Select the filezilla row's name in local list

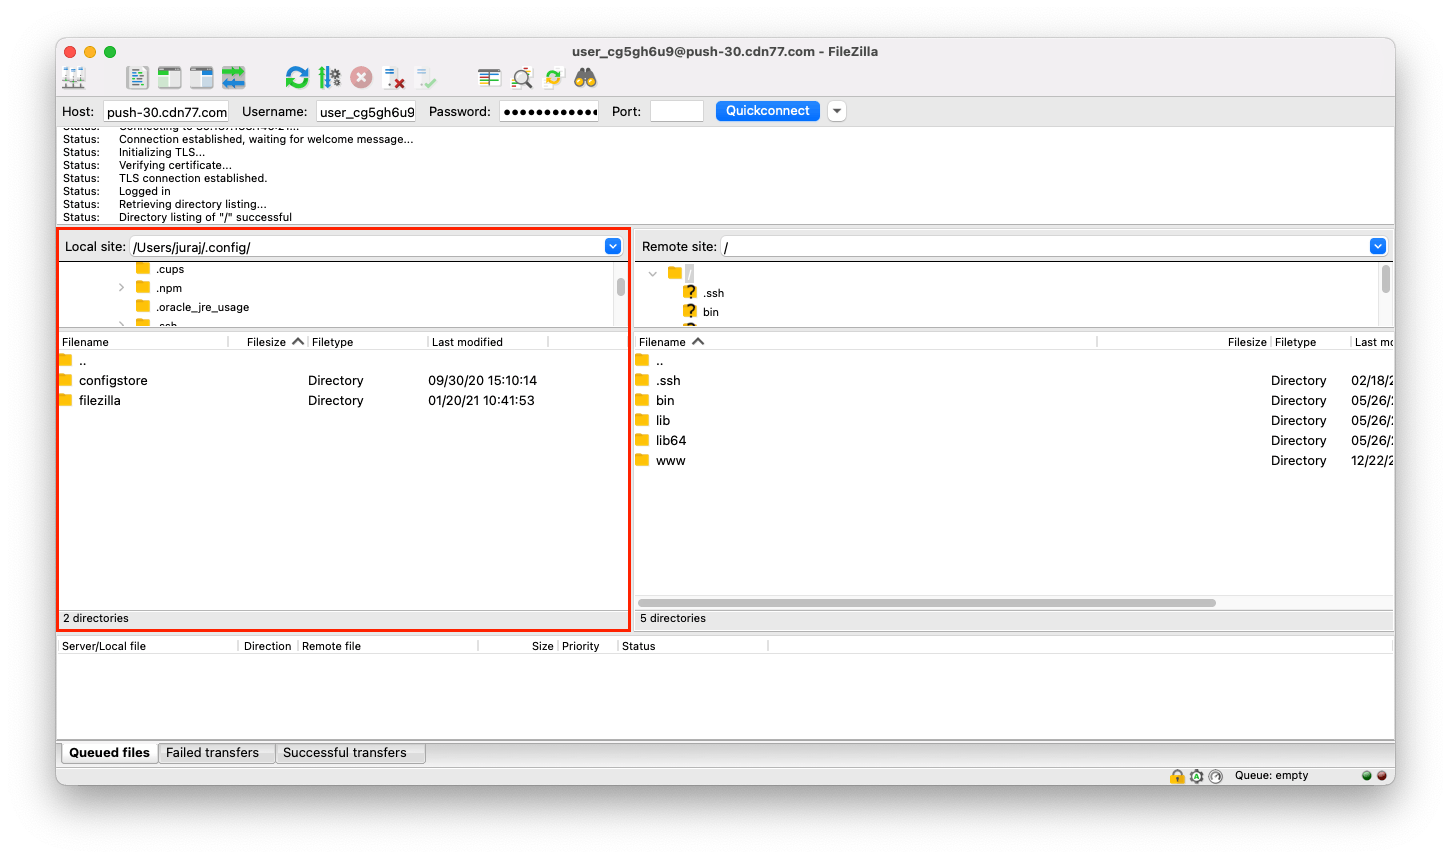pyautogui.click(x=100, y=400)
